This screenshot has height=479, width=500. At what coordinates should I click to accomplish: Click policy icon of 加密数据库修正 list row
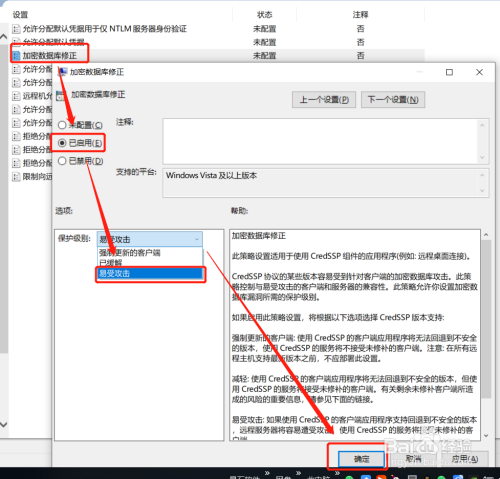pyautogui.click(x=16, y=56)
